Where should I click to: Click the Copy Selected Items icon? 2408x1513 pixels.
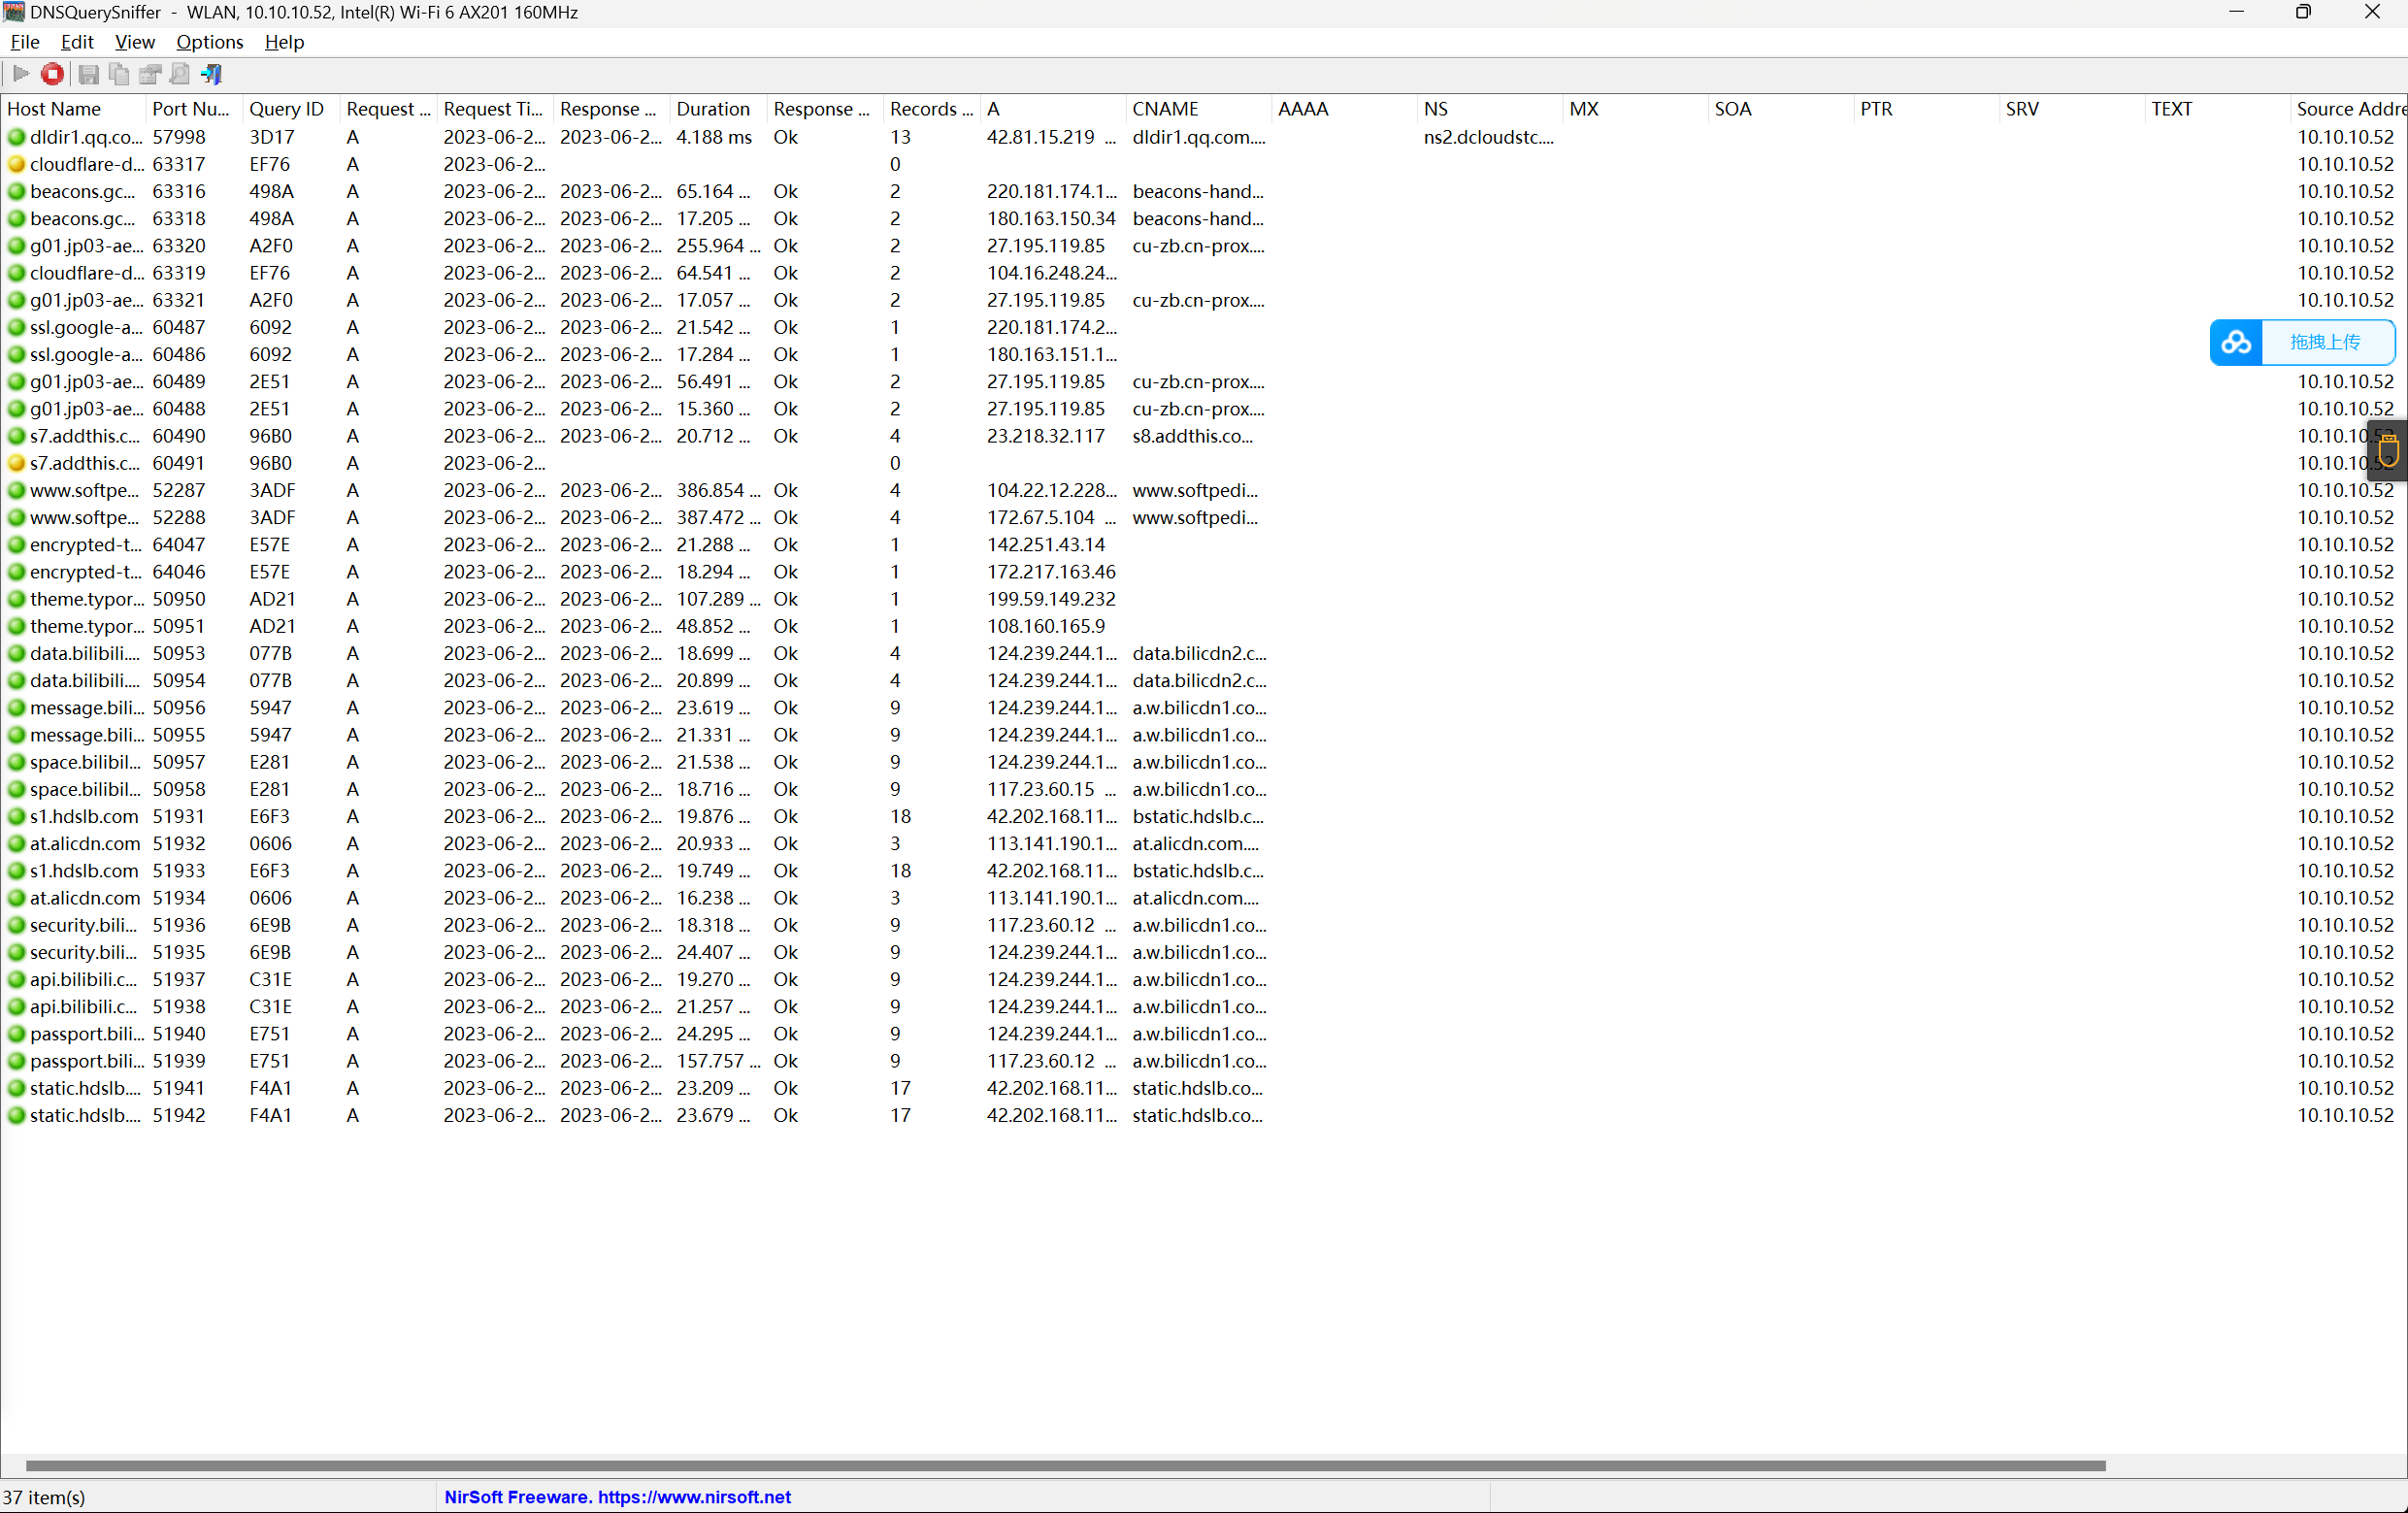click(x=119, y=74)
